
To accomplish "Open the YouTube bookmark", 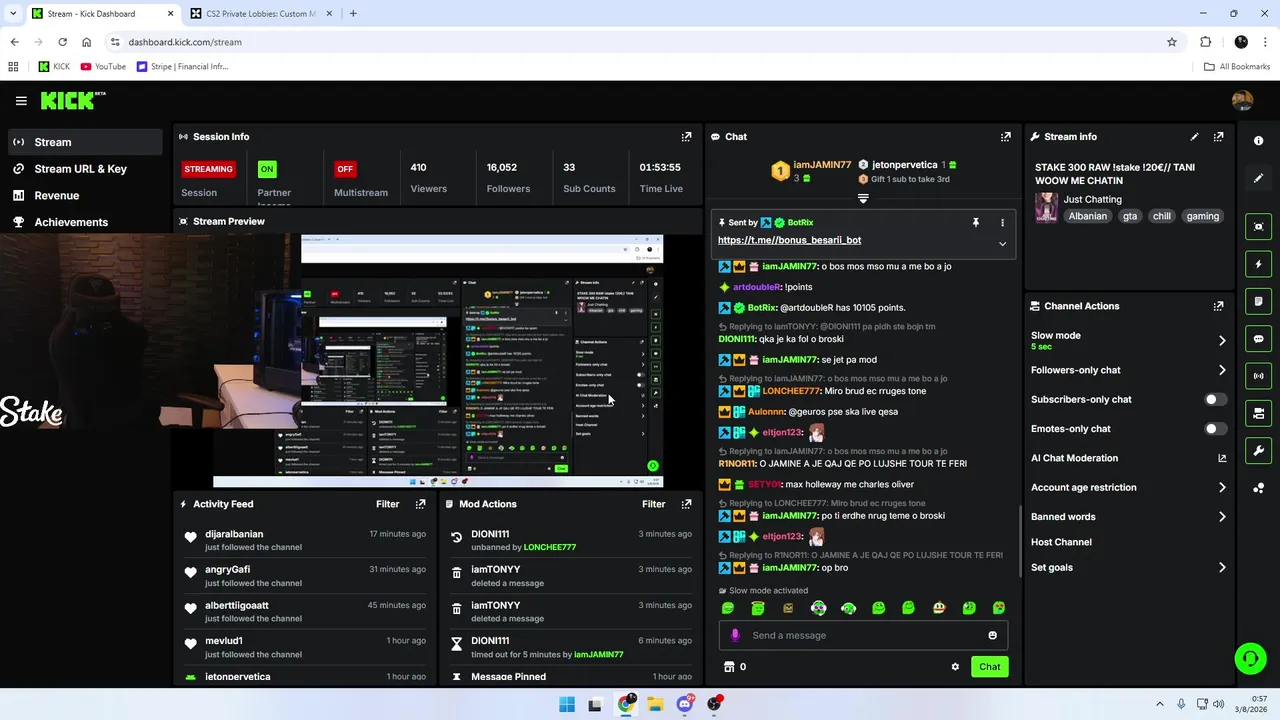I will pos(103,67).
